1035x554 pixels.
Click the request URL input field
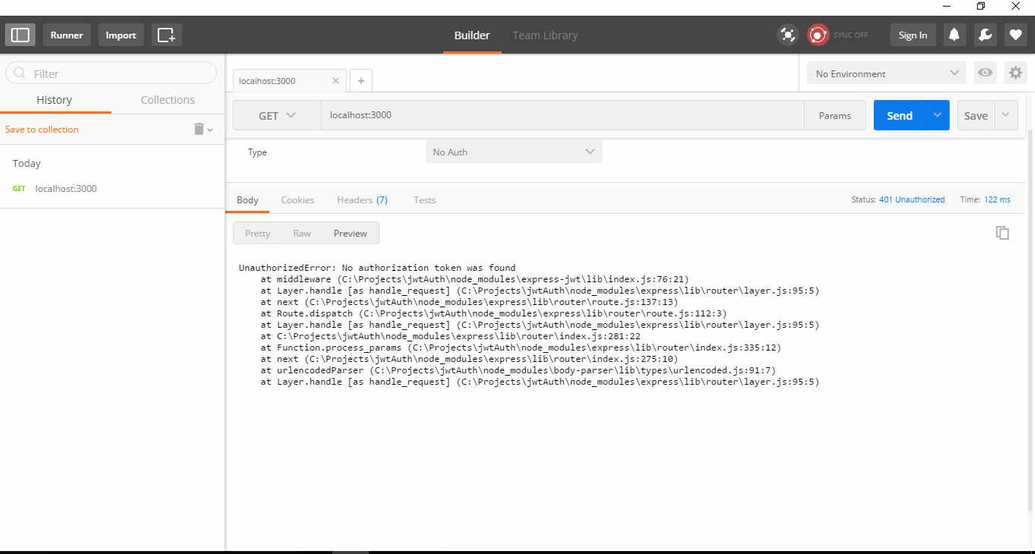tap(562, 116)
